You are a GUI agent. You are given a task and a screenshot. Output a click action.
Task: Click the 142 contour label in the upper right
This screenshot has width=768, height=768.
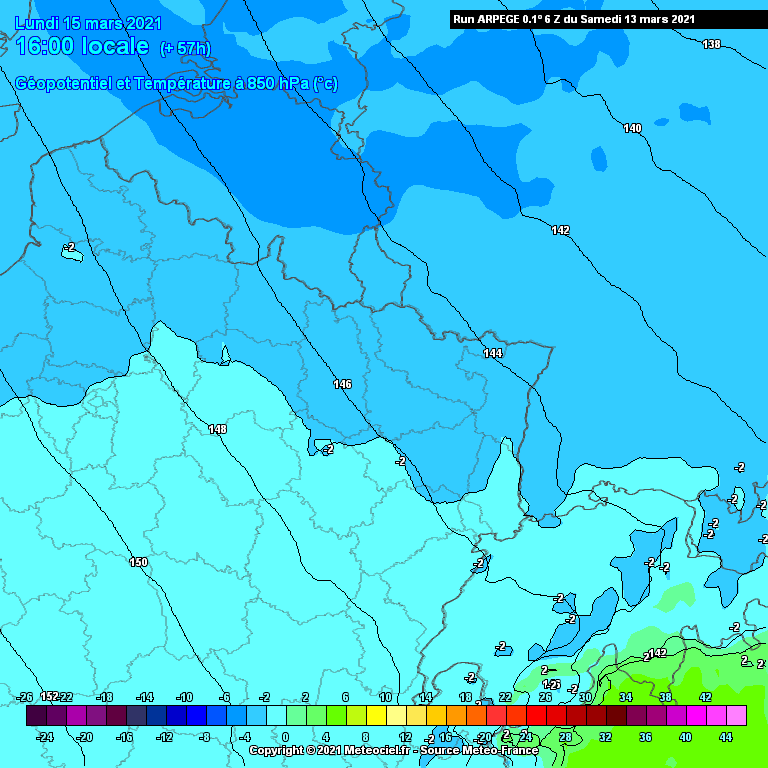[x=560, y=231]
